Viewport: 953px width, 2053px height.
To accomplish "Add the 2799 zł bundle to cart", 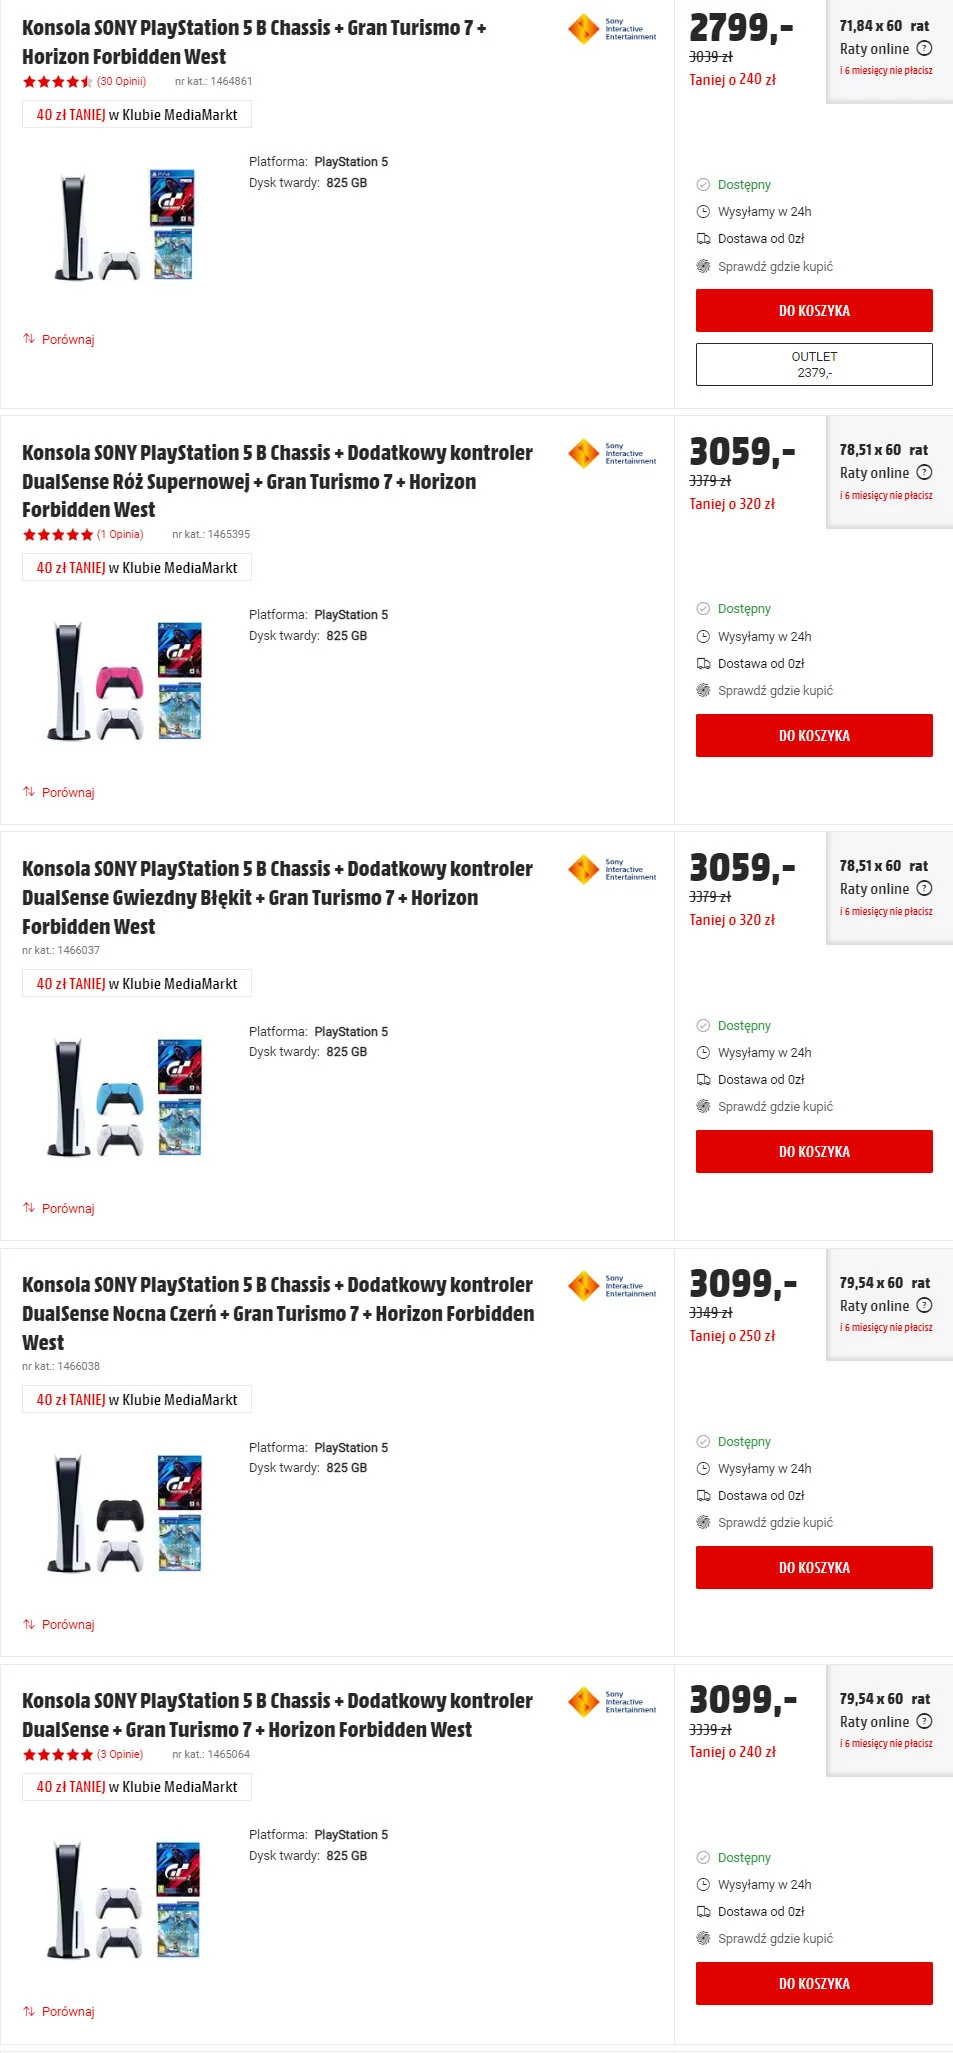I will tap(813, 310).
